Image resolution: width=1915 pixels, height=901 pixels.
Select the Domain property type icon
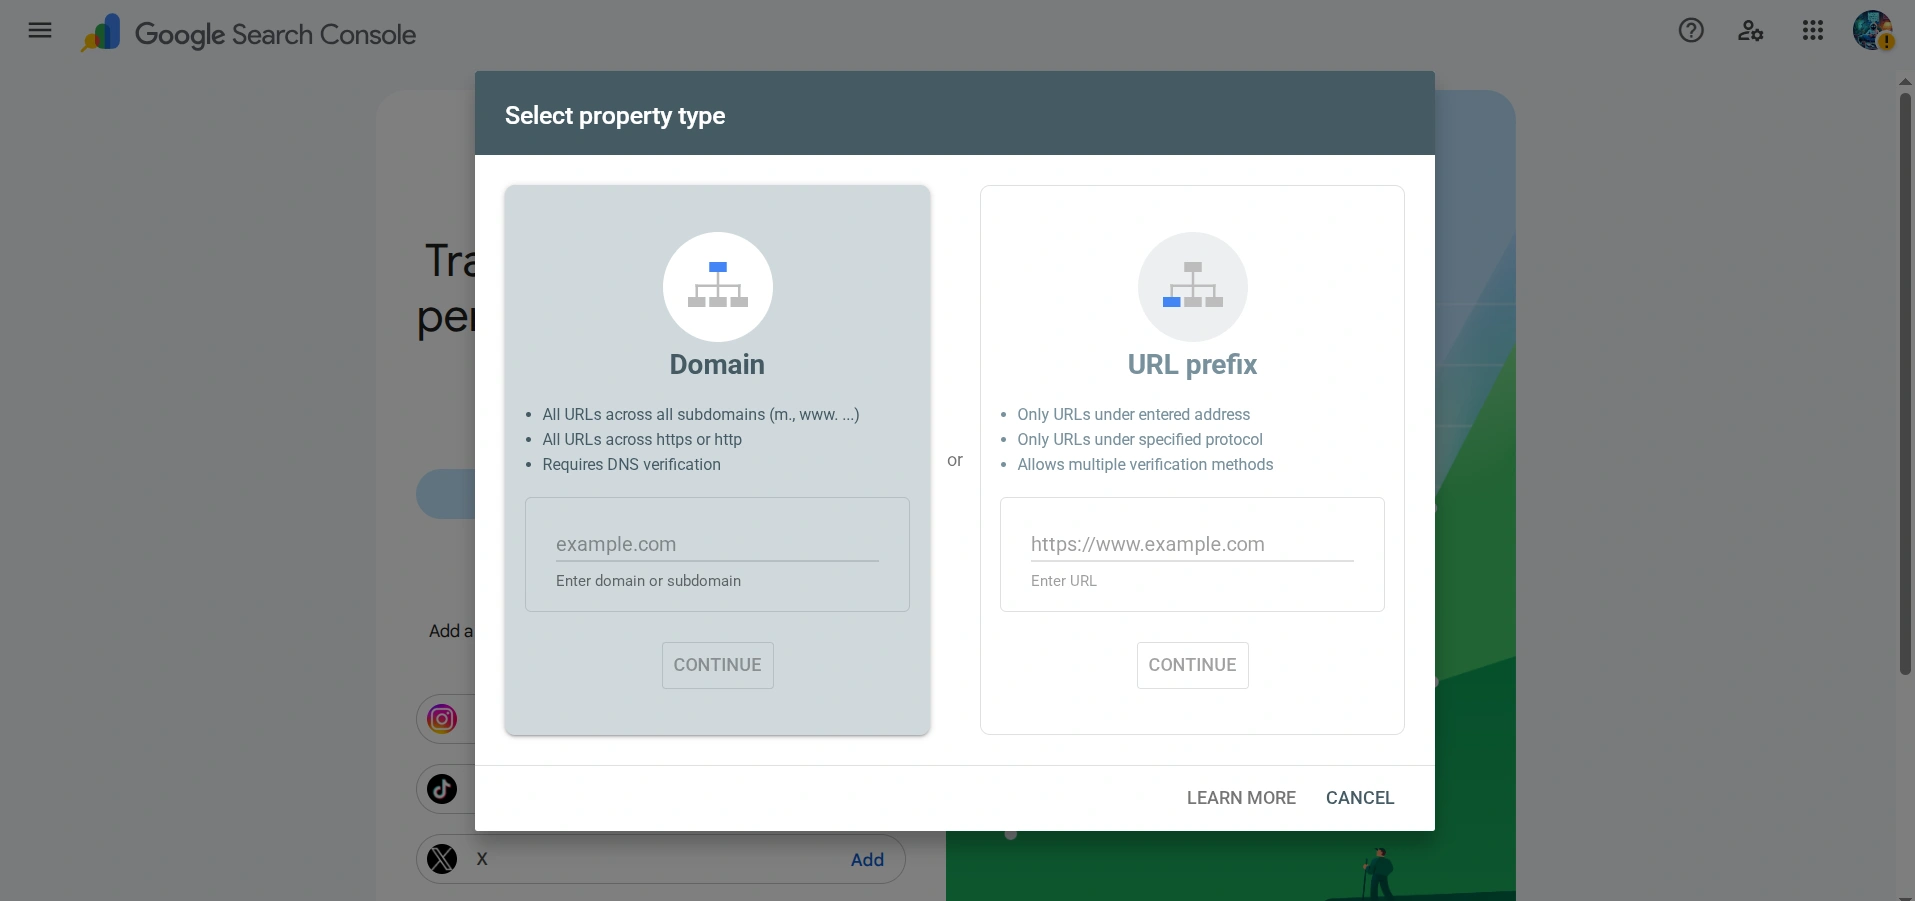pyautogui.click(x=718, y=287)
